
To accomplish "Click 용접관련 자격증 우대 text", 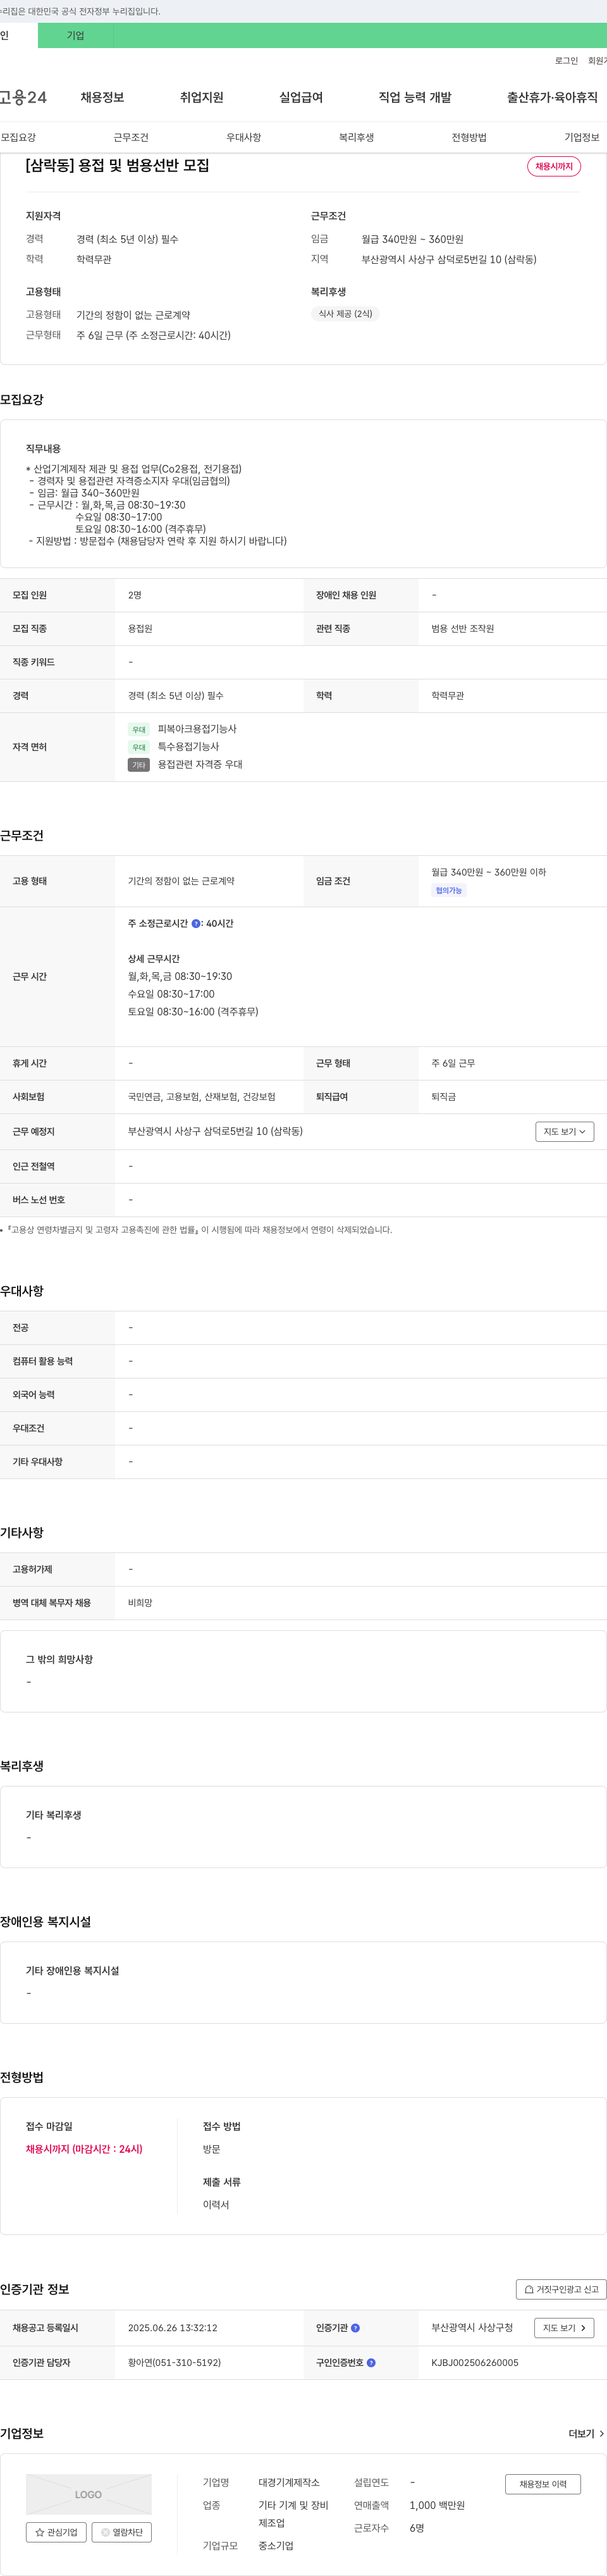I will pos(200,764).
